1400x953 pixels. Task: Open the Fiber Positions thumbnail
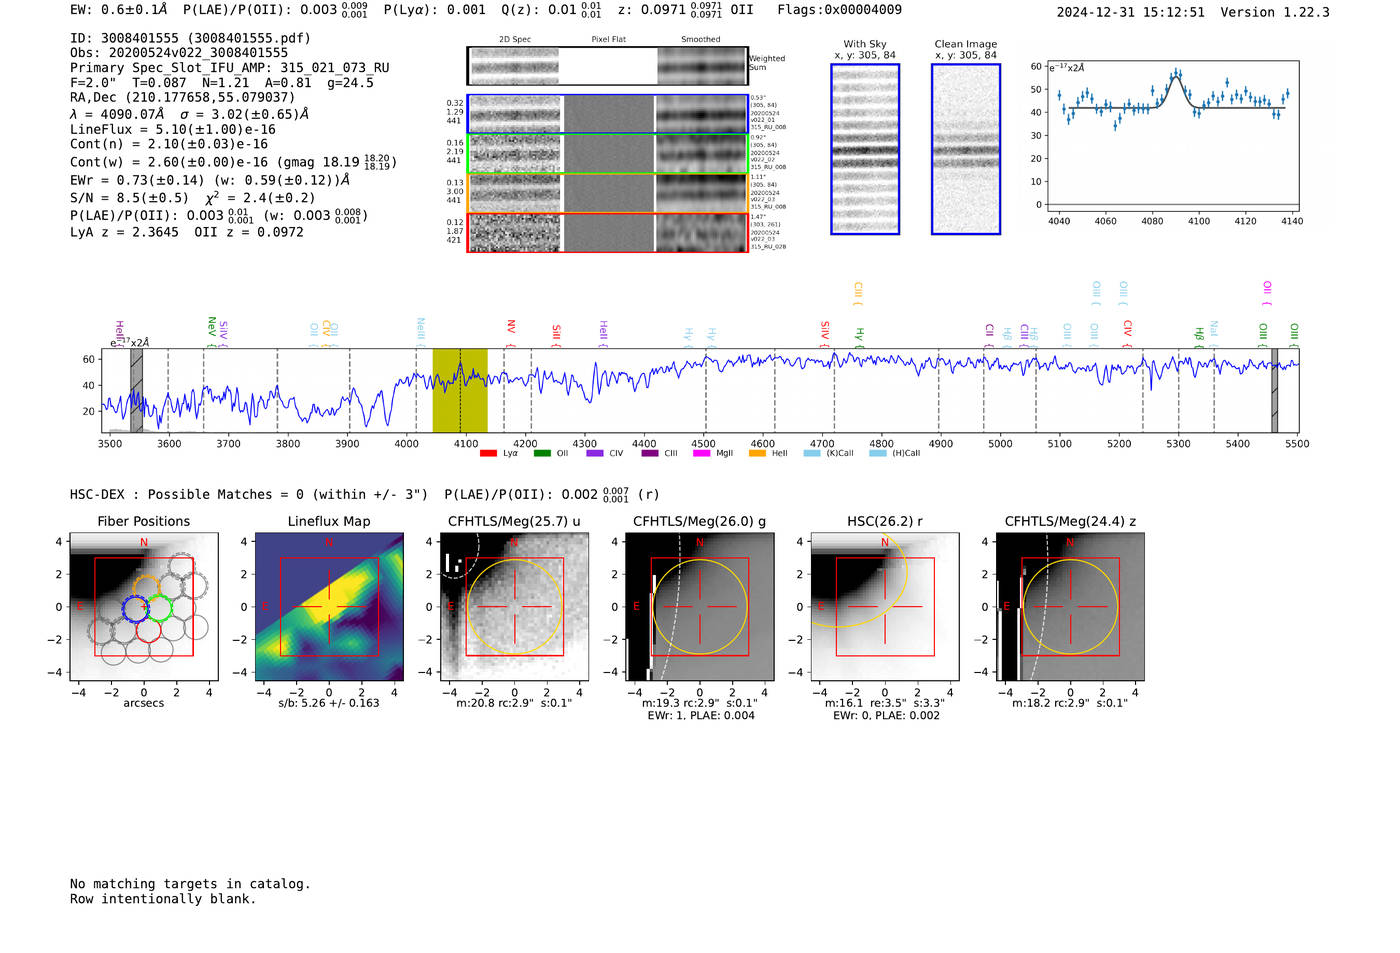coord(144,607)
